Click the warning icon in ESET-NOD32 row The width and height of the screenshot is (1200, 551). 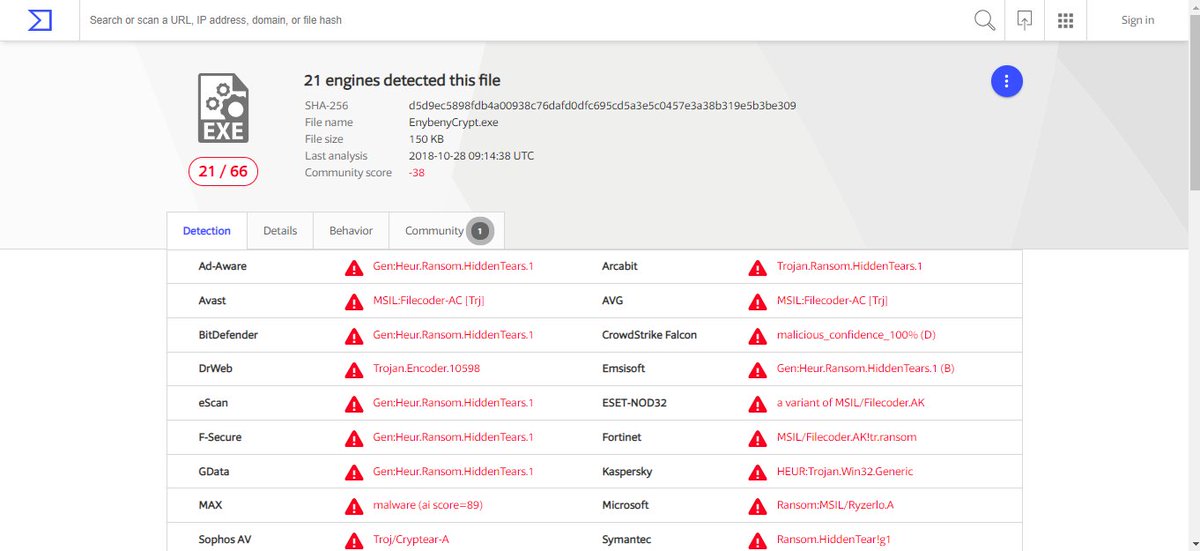[x=758, y=403]
